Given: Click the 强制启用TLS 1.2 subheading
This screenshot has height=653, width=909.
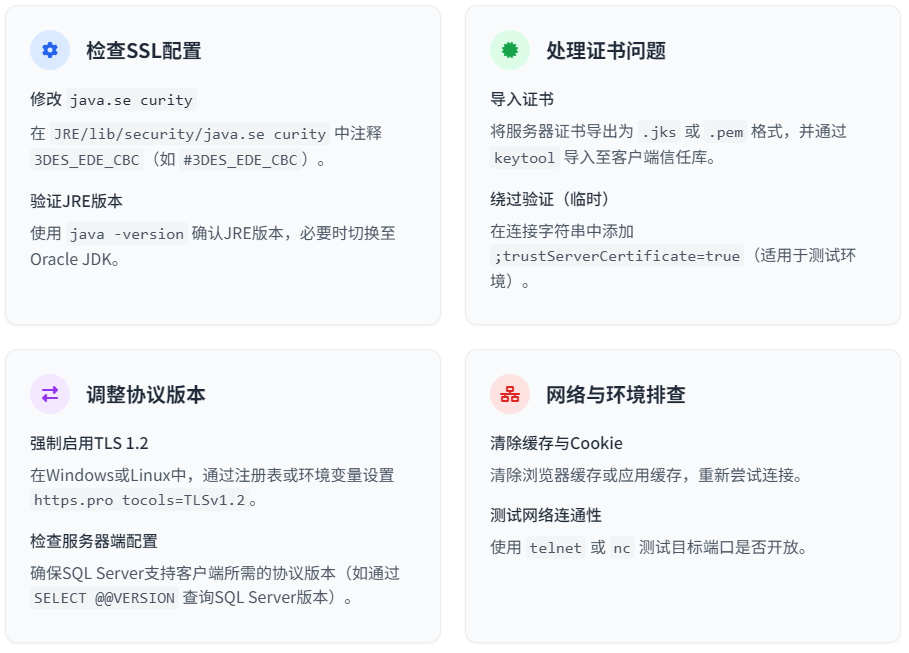Looking at the screenshot, I should pyautogui.click(x=89, y=444).
